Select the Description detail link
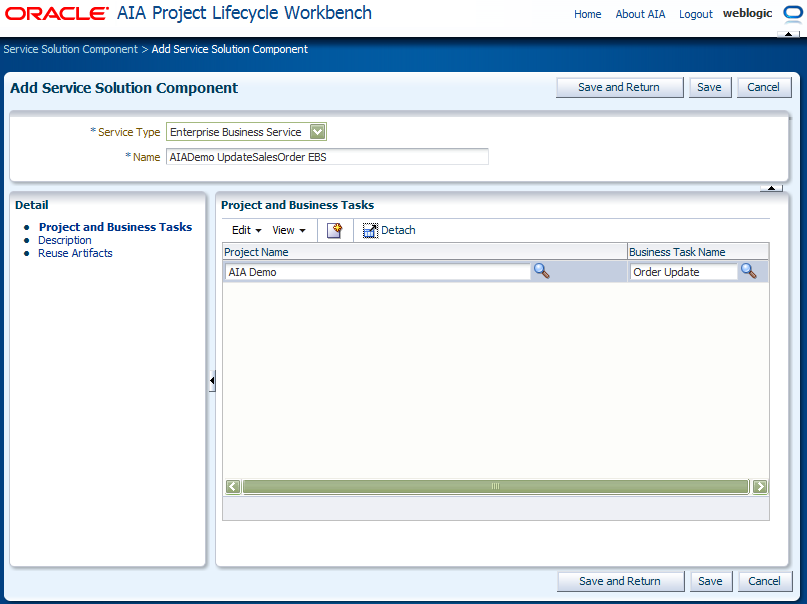 [65, 240]
